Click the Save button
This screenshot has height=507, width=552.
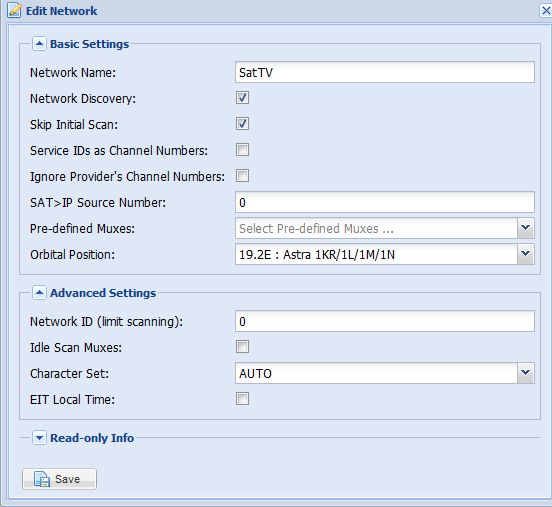59,479
